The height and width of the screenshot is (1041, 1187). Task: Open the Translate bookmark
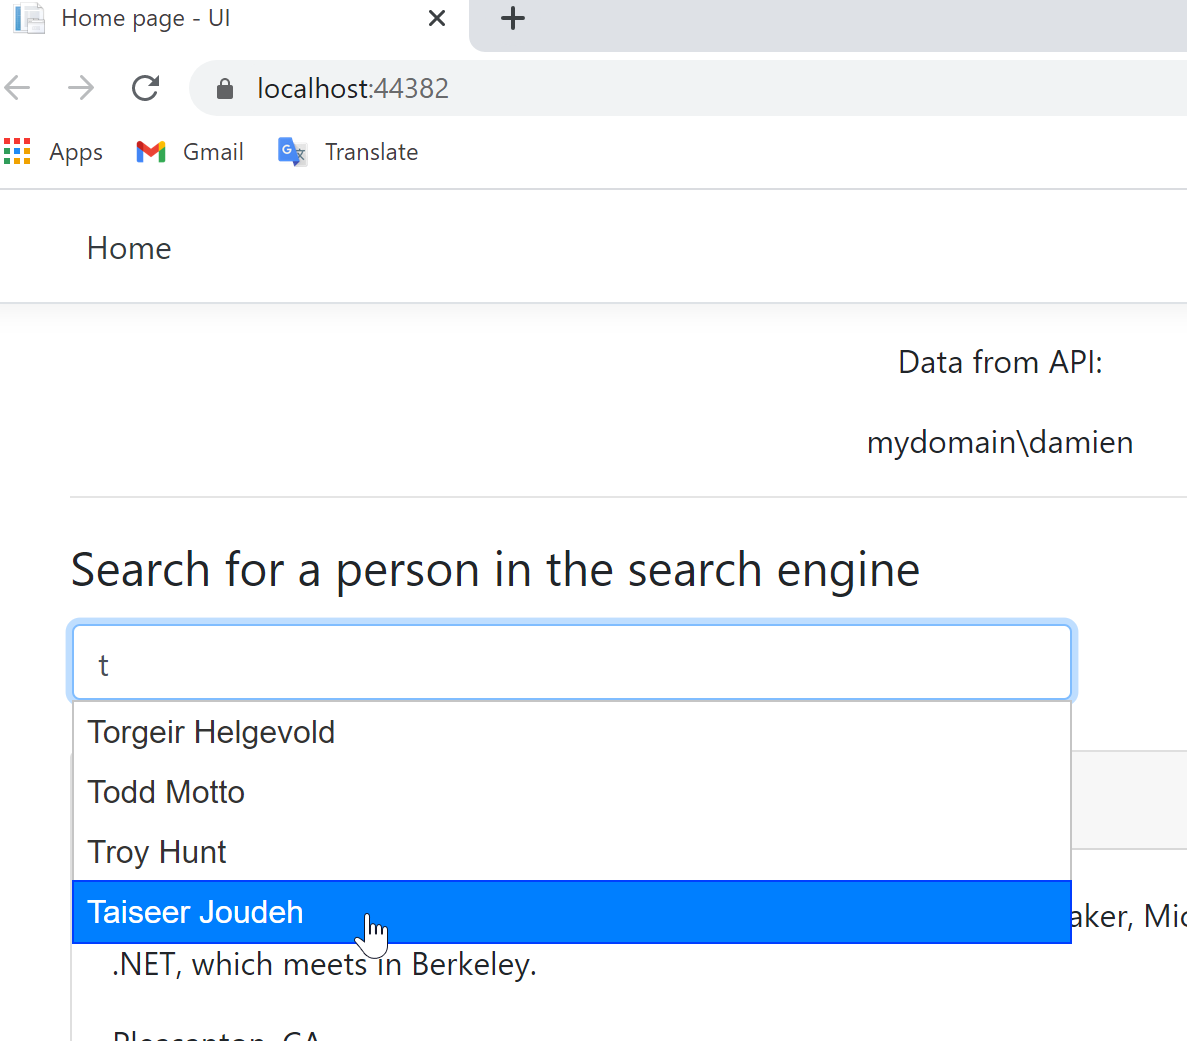tap(348, 152)
